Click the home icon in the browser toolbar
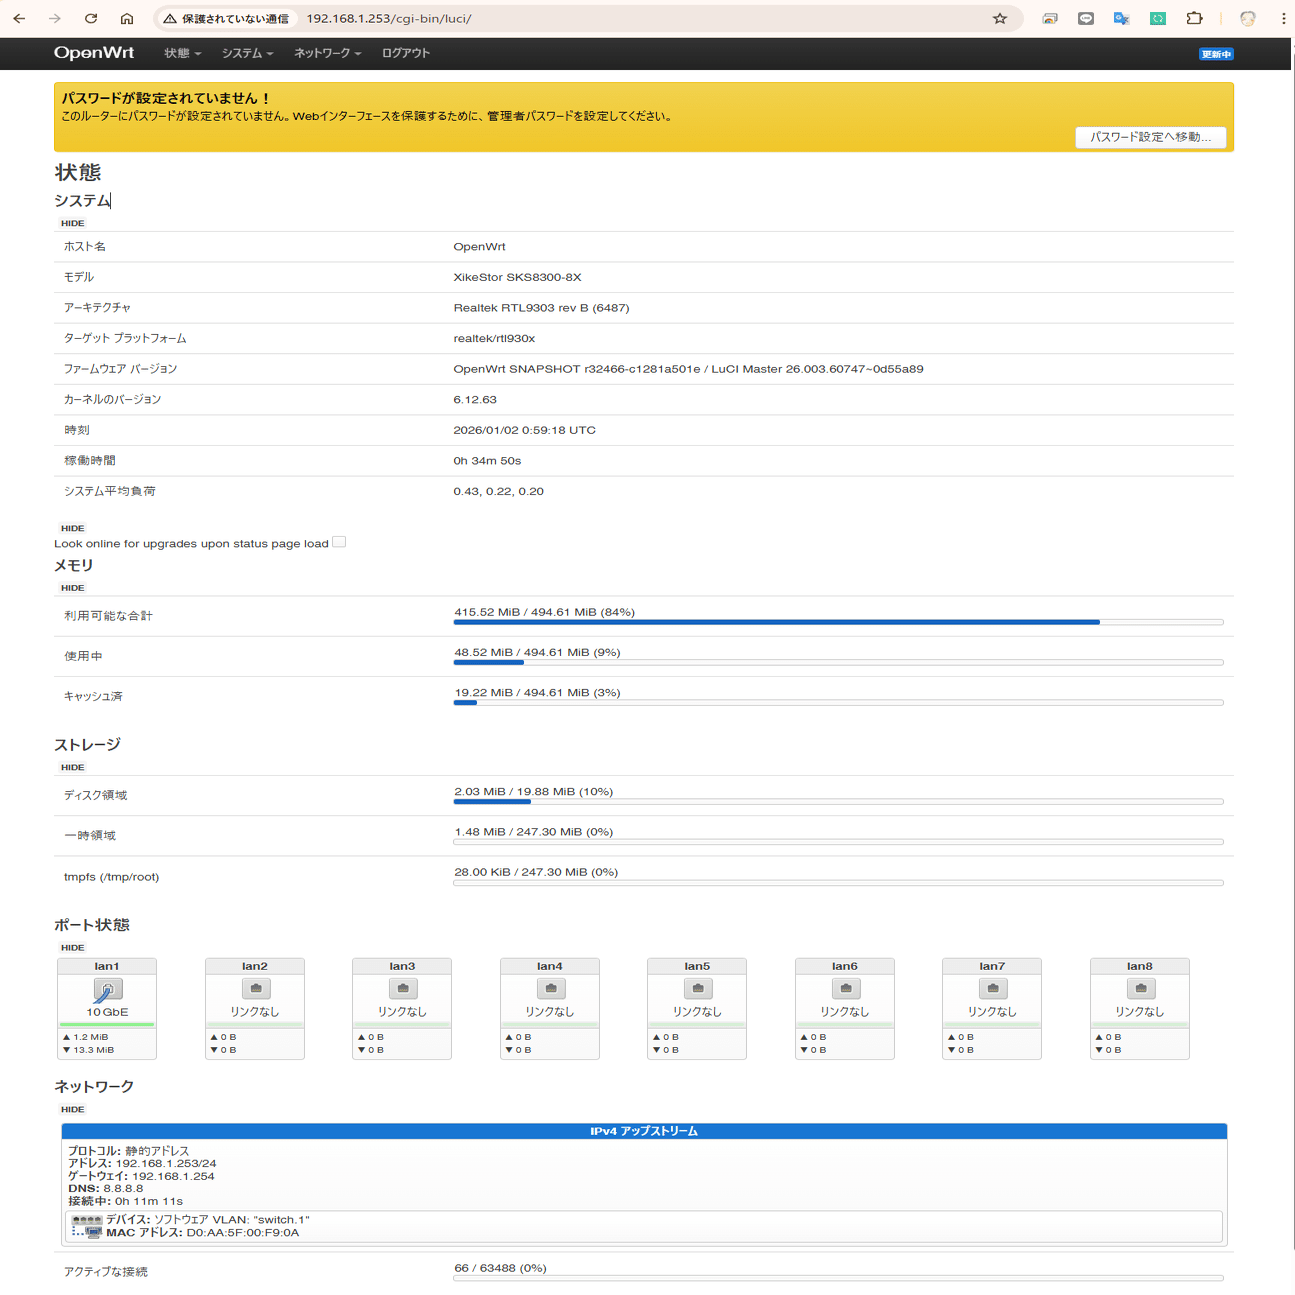The width and height of the screenshot is (1295, 1295). tap(127, 17)
